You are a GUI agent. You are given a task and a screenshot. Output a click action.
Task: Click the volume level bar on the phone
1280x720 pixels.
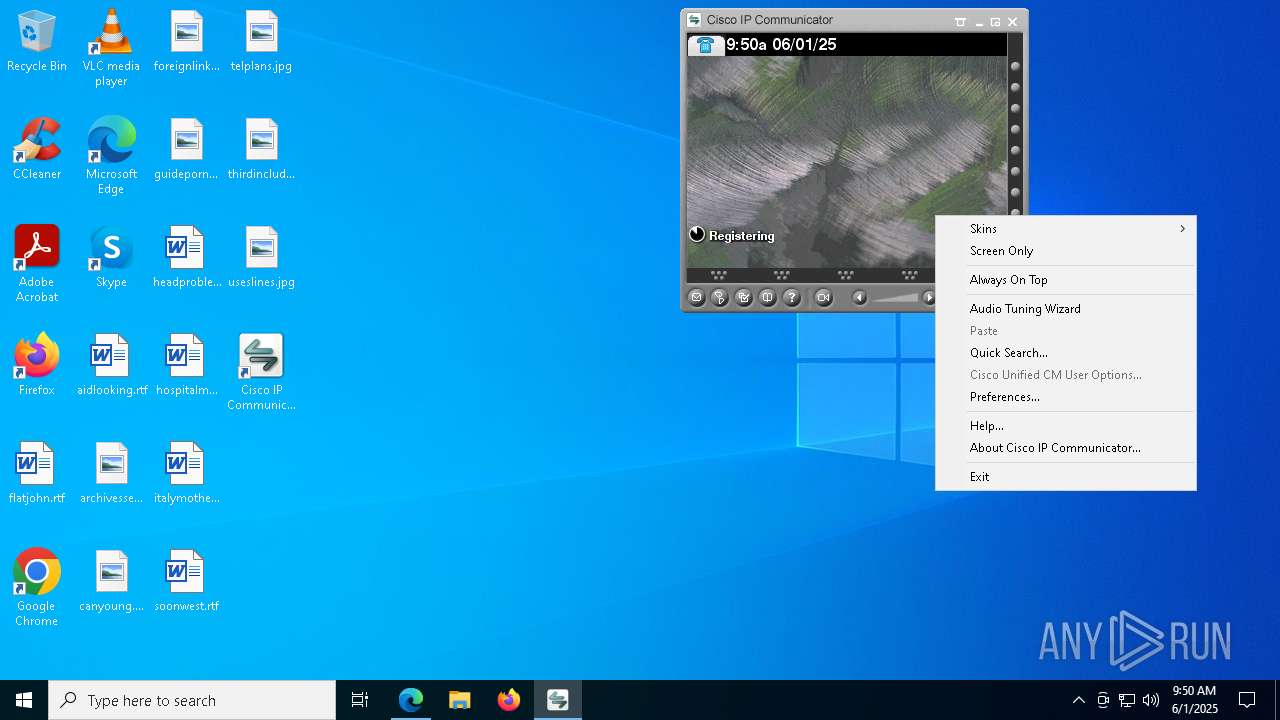point(895,297)
